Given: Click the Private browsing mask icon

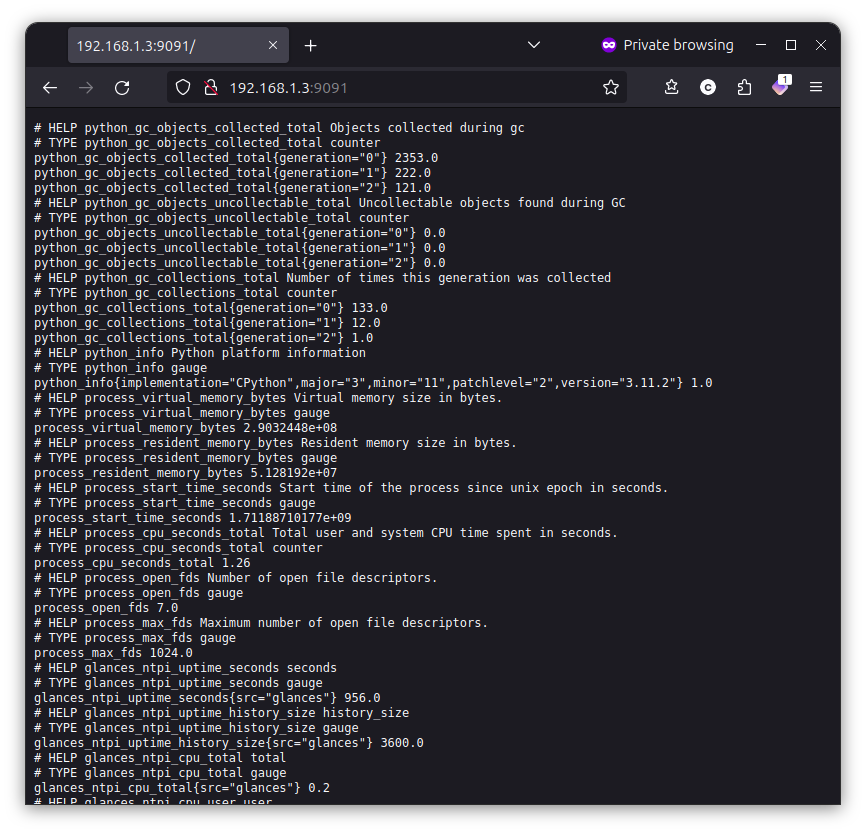Looking at the screenshot, I should click(609, 45).
